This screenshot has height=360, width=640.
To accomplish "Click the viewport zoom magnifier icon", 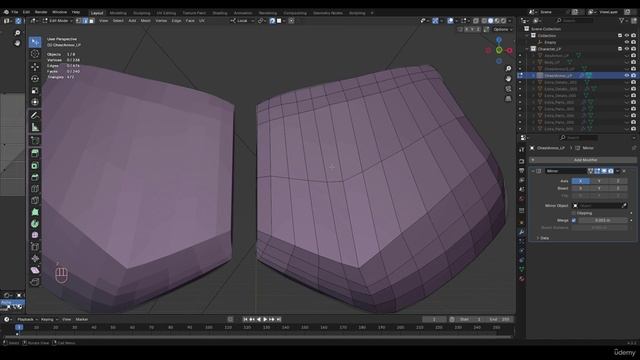I will pyautogui.click(x=508, y=68).
